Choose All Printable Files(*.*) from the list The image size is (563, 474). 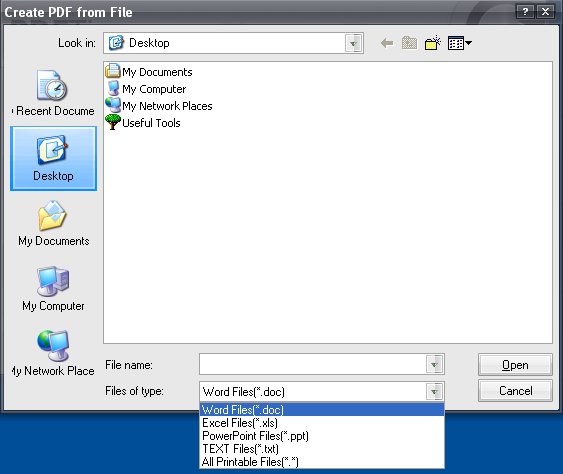[x=322, y=462]
